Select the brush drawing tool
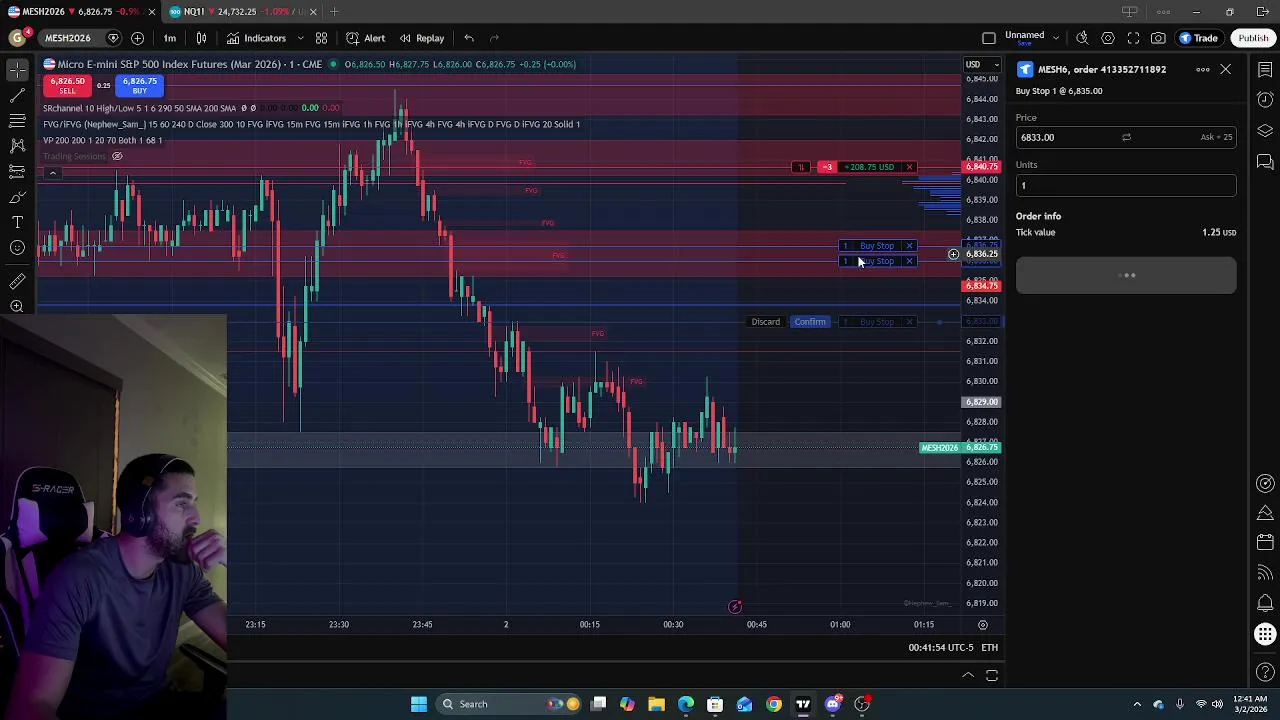The width and height of the screenshot is (1280, 720). tap(17, 197)
